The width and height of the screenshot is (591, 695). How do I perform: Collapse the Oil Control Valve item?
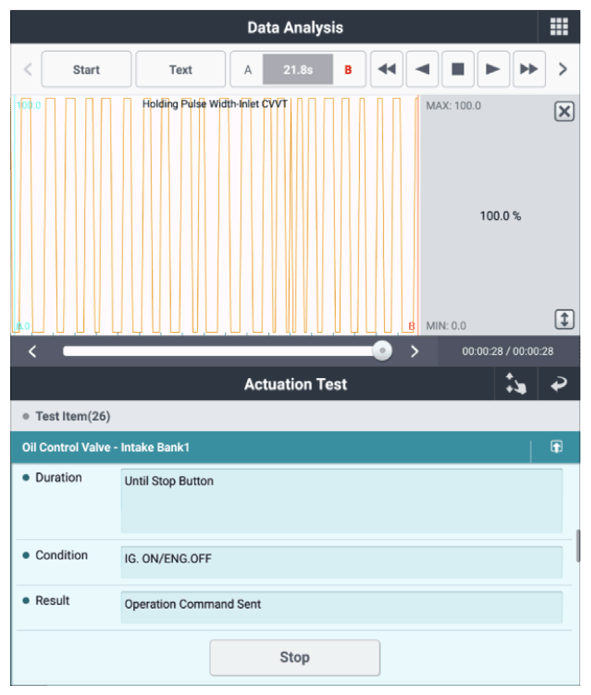pos(556,447)
